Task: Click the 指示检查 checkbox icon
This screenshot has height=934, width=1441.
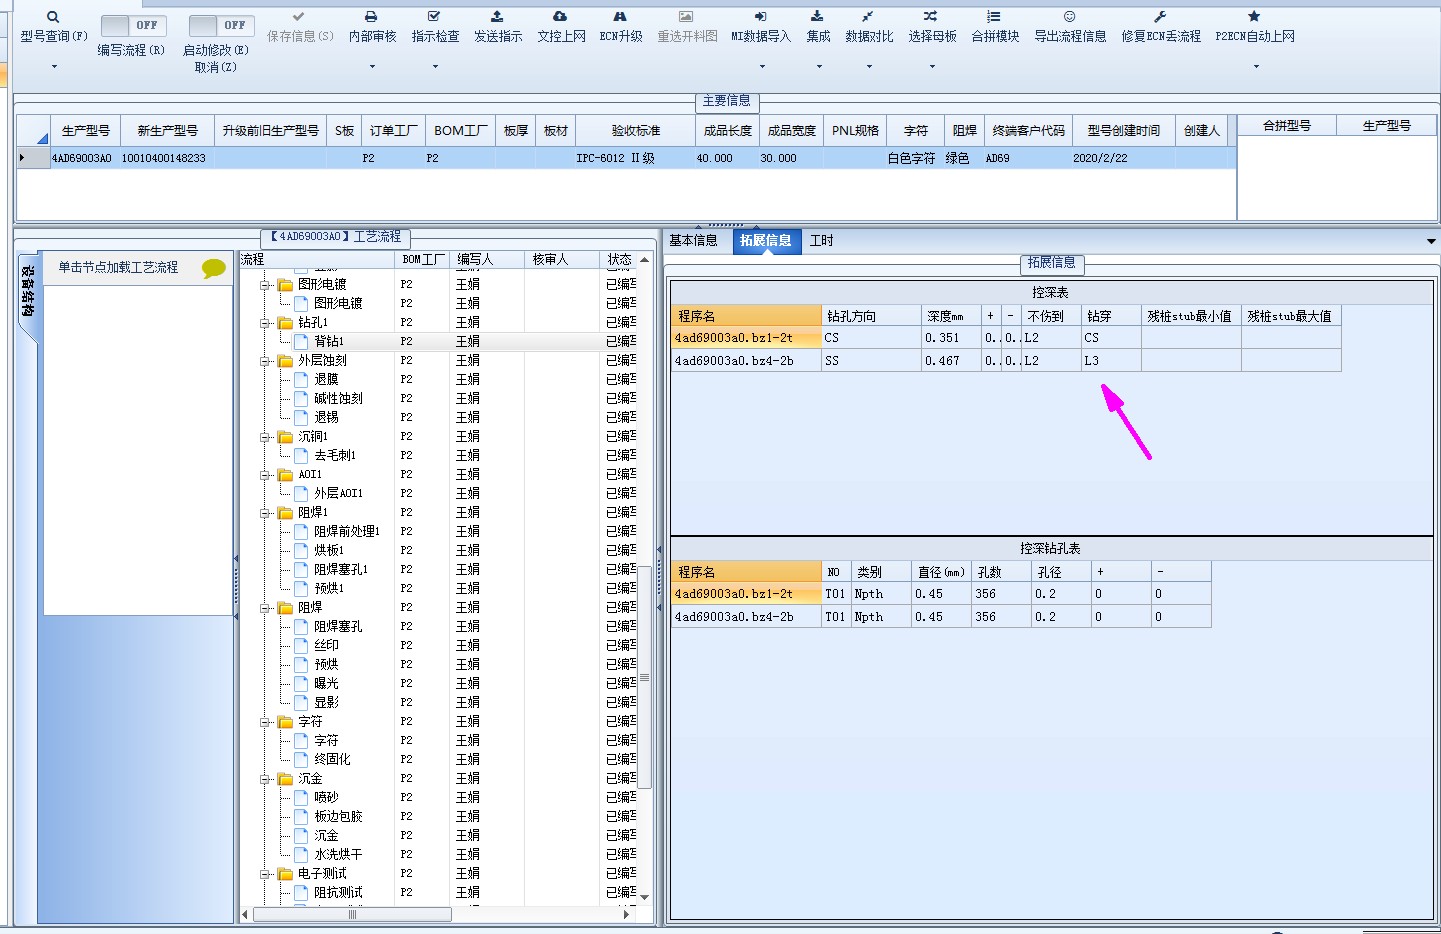Action: (434, 17)
